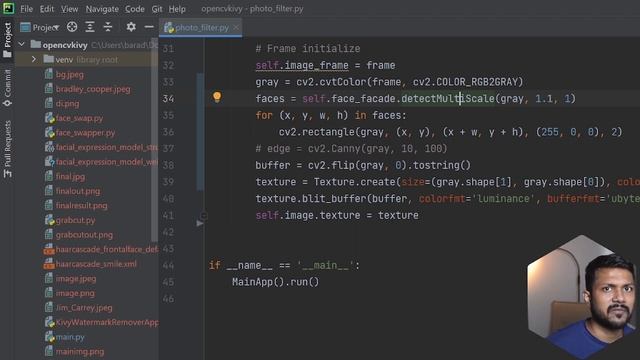Click the image file icon of bg.jpeg
Viewport: 640px width, 360px height.
49,74
